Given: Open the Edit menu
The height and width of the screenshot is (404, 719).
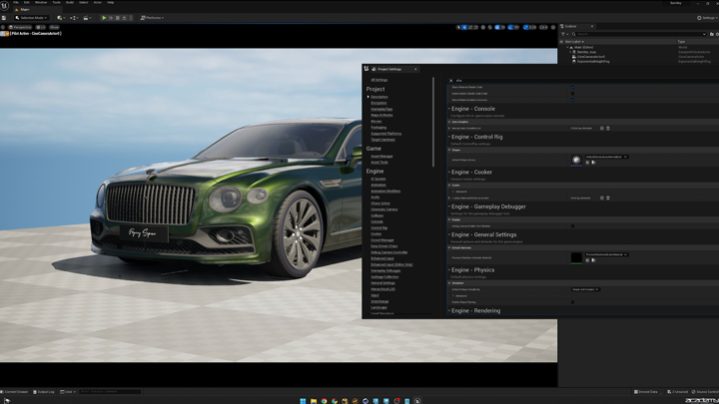Looking at the screenshot, I should point(27,3).
